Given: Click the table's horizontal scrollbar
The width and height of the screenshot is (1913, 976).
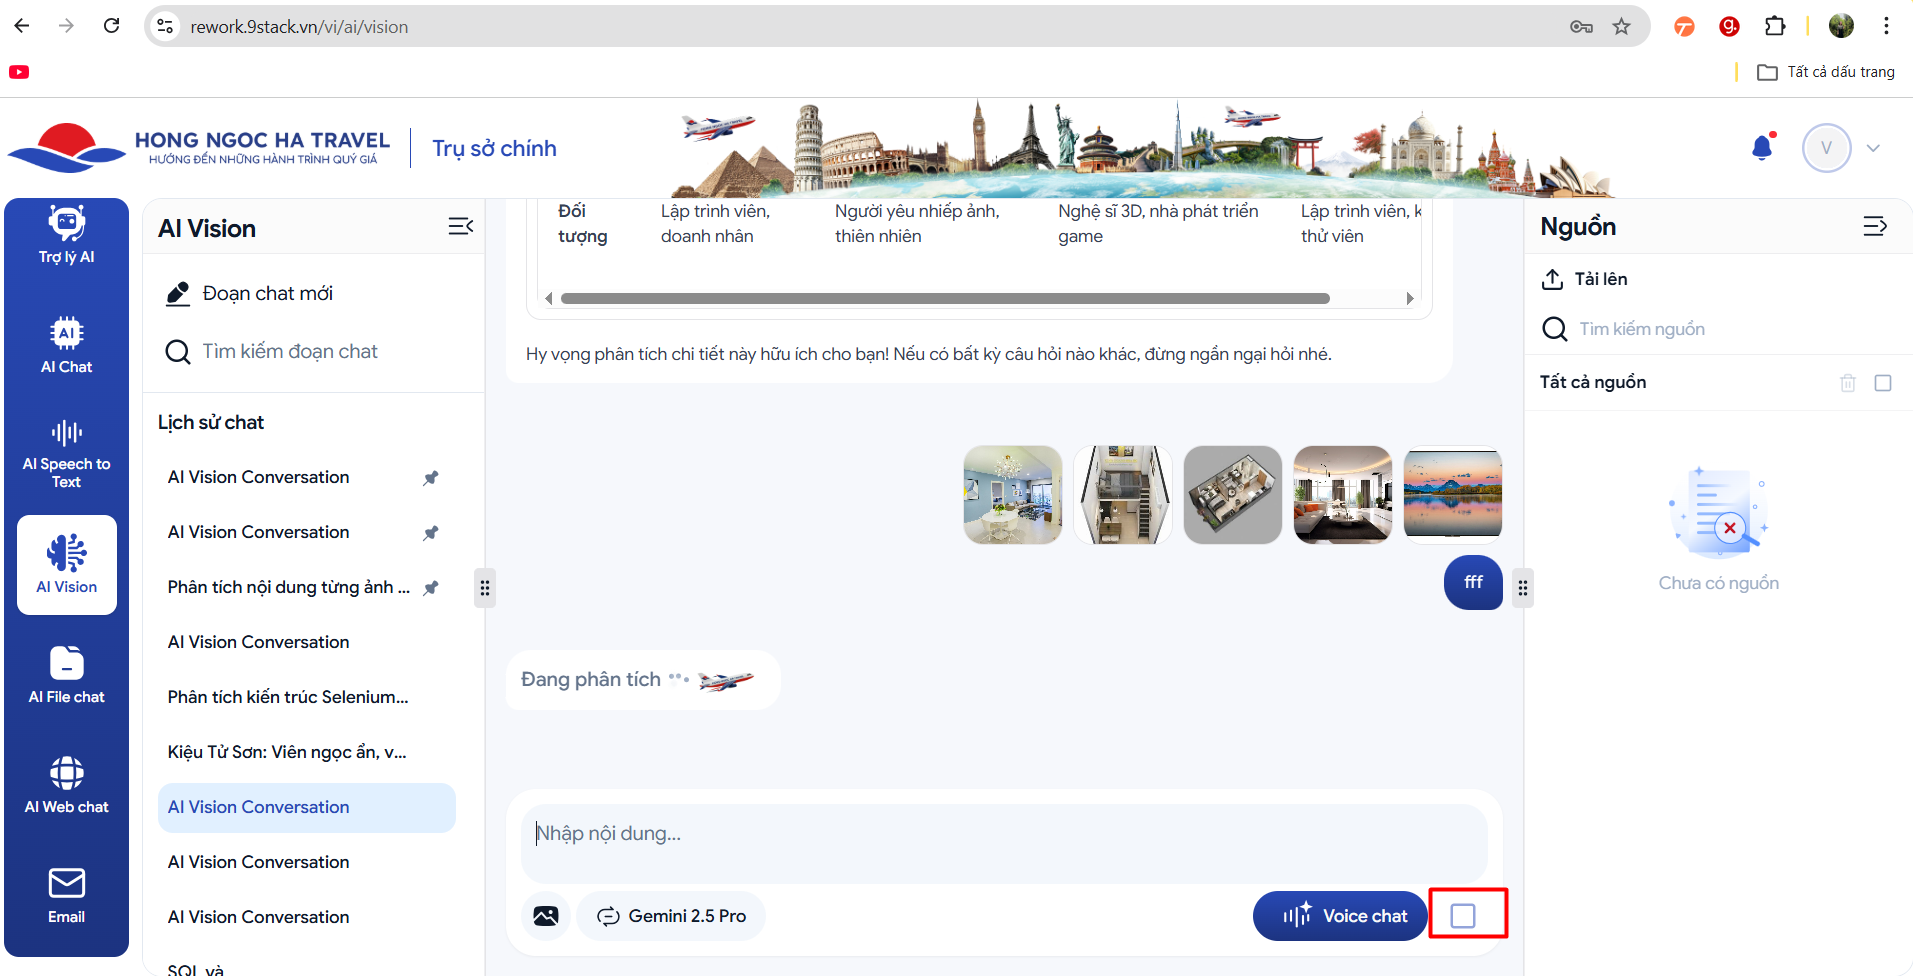Looking at the screenshot, I should tap(944, 299).
